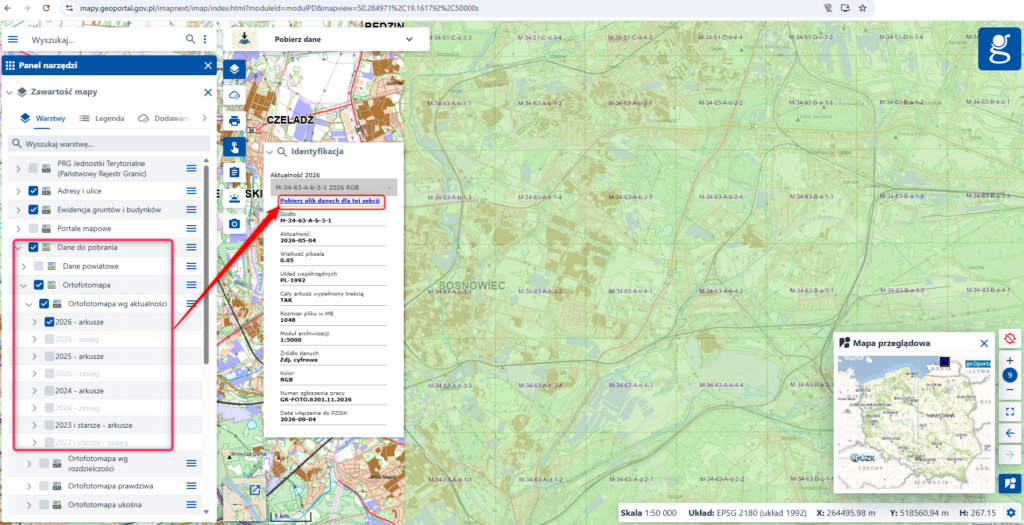Open layer menu for Adresy i ulice
Viewport: 1024px width, 525px height.
click(191, 191)
